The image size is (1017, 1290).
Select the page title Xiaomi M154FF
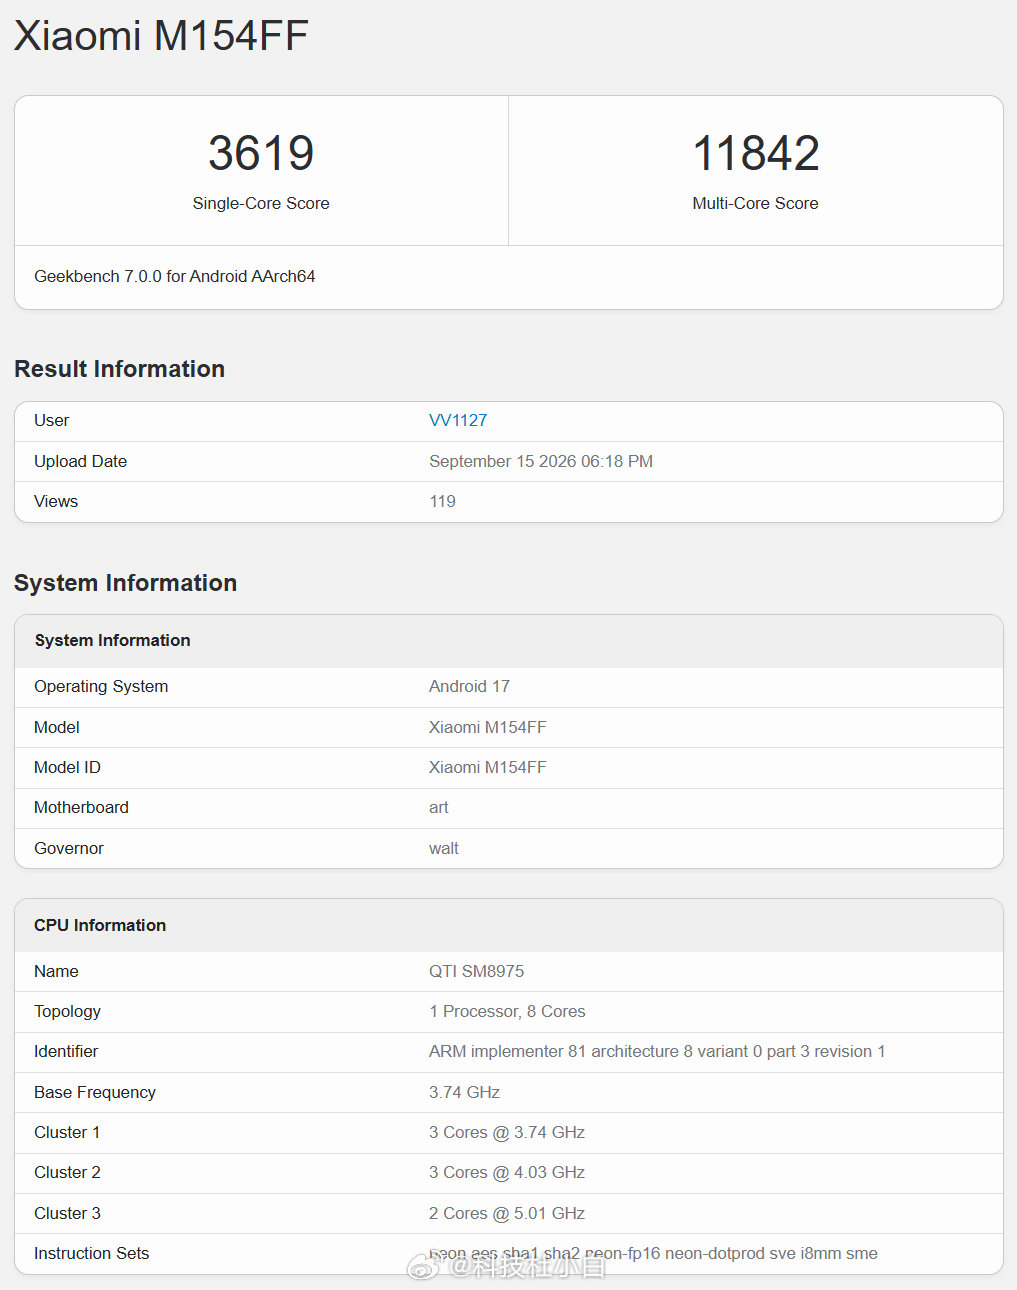click(161, 36)
